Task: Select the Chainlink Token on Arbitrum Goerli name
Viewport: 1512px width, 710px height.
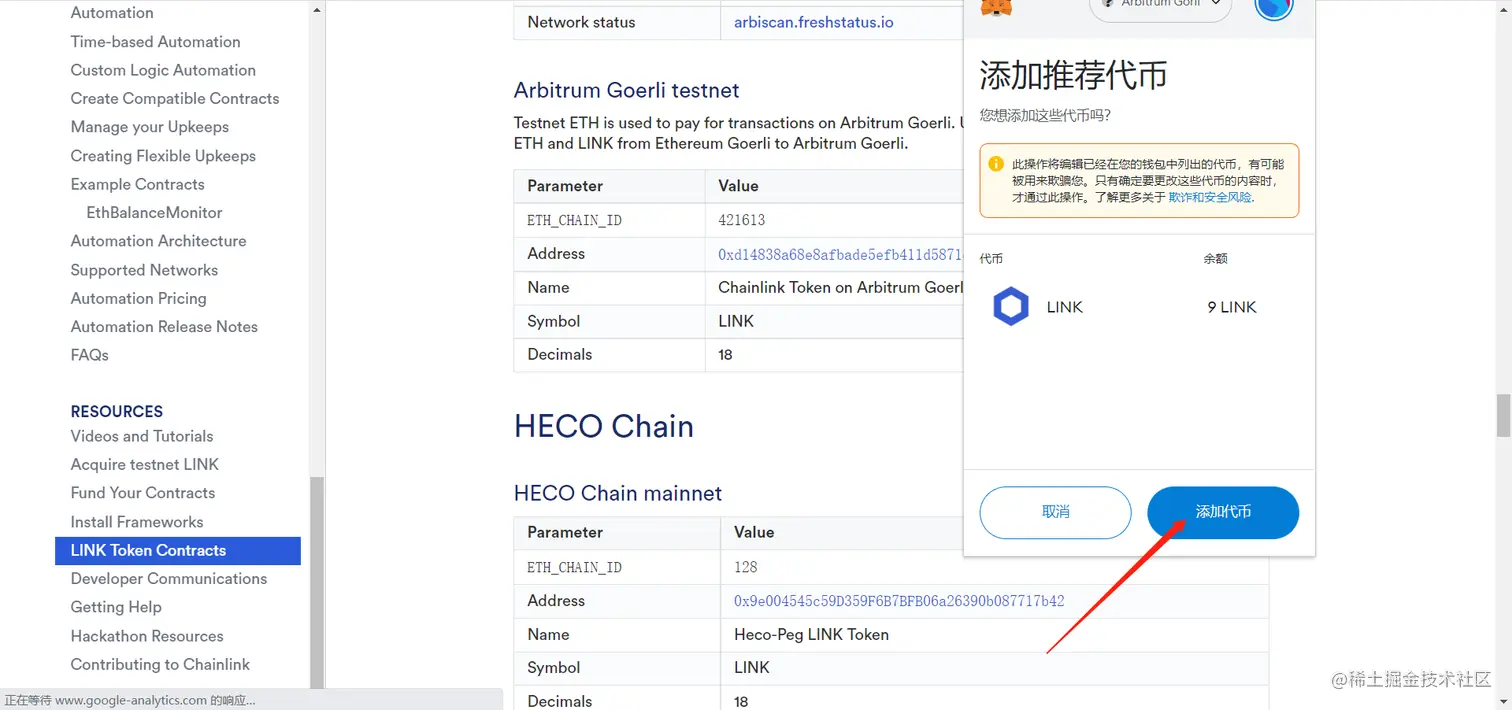Action: (x=840, y=288)
